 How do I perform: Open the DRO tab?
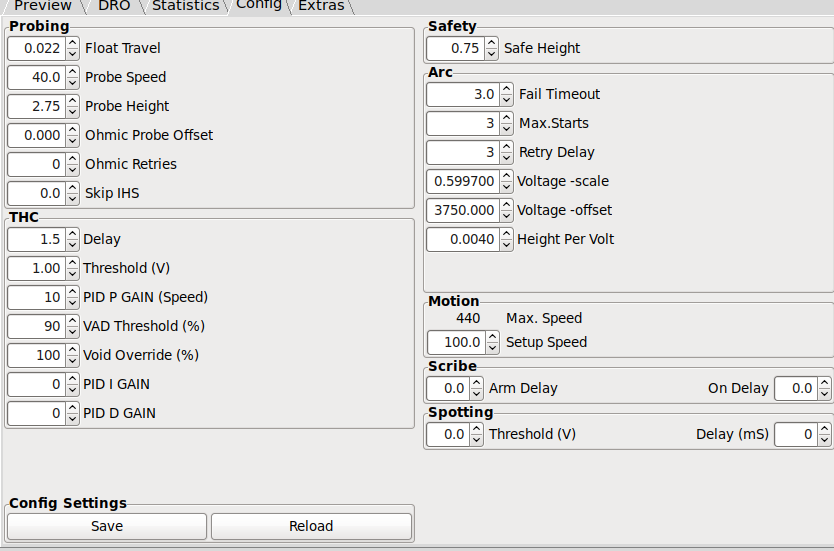coord(114,6)
